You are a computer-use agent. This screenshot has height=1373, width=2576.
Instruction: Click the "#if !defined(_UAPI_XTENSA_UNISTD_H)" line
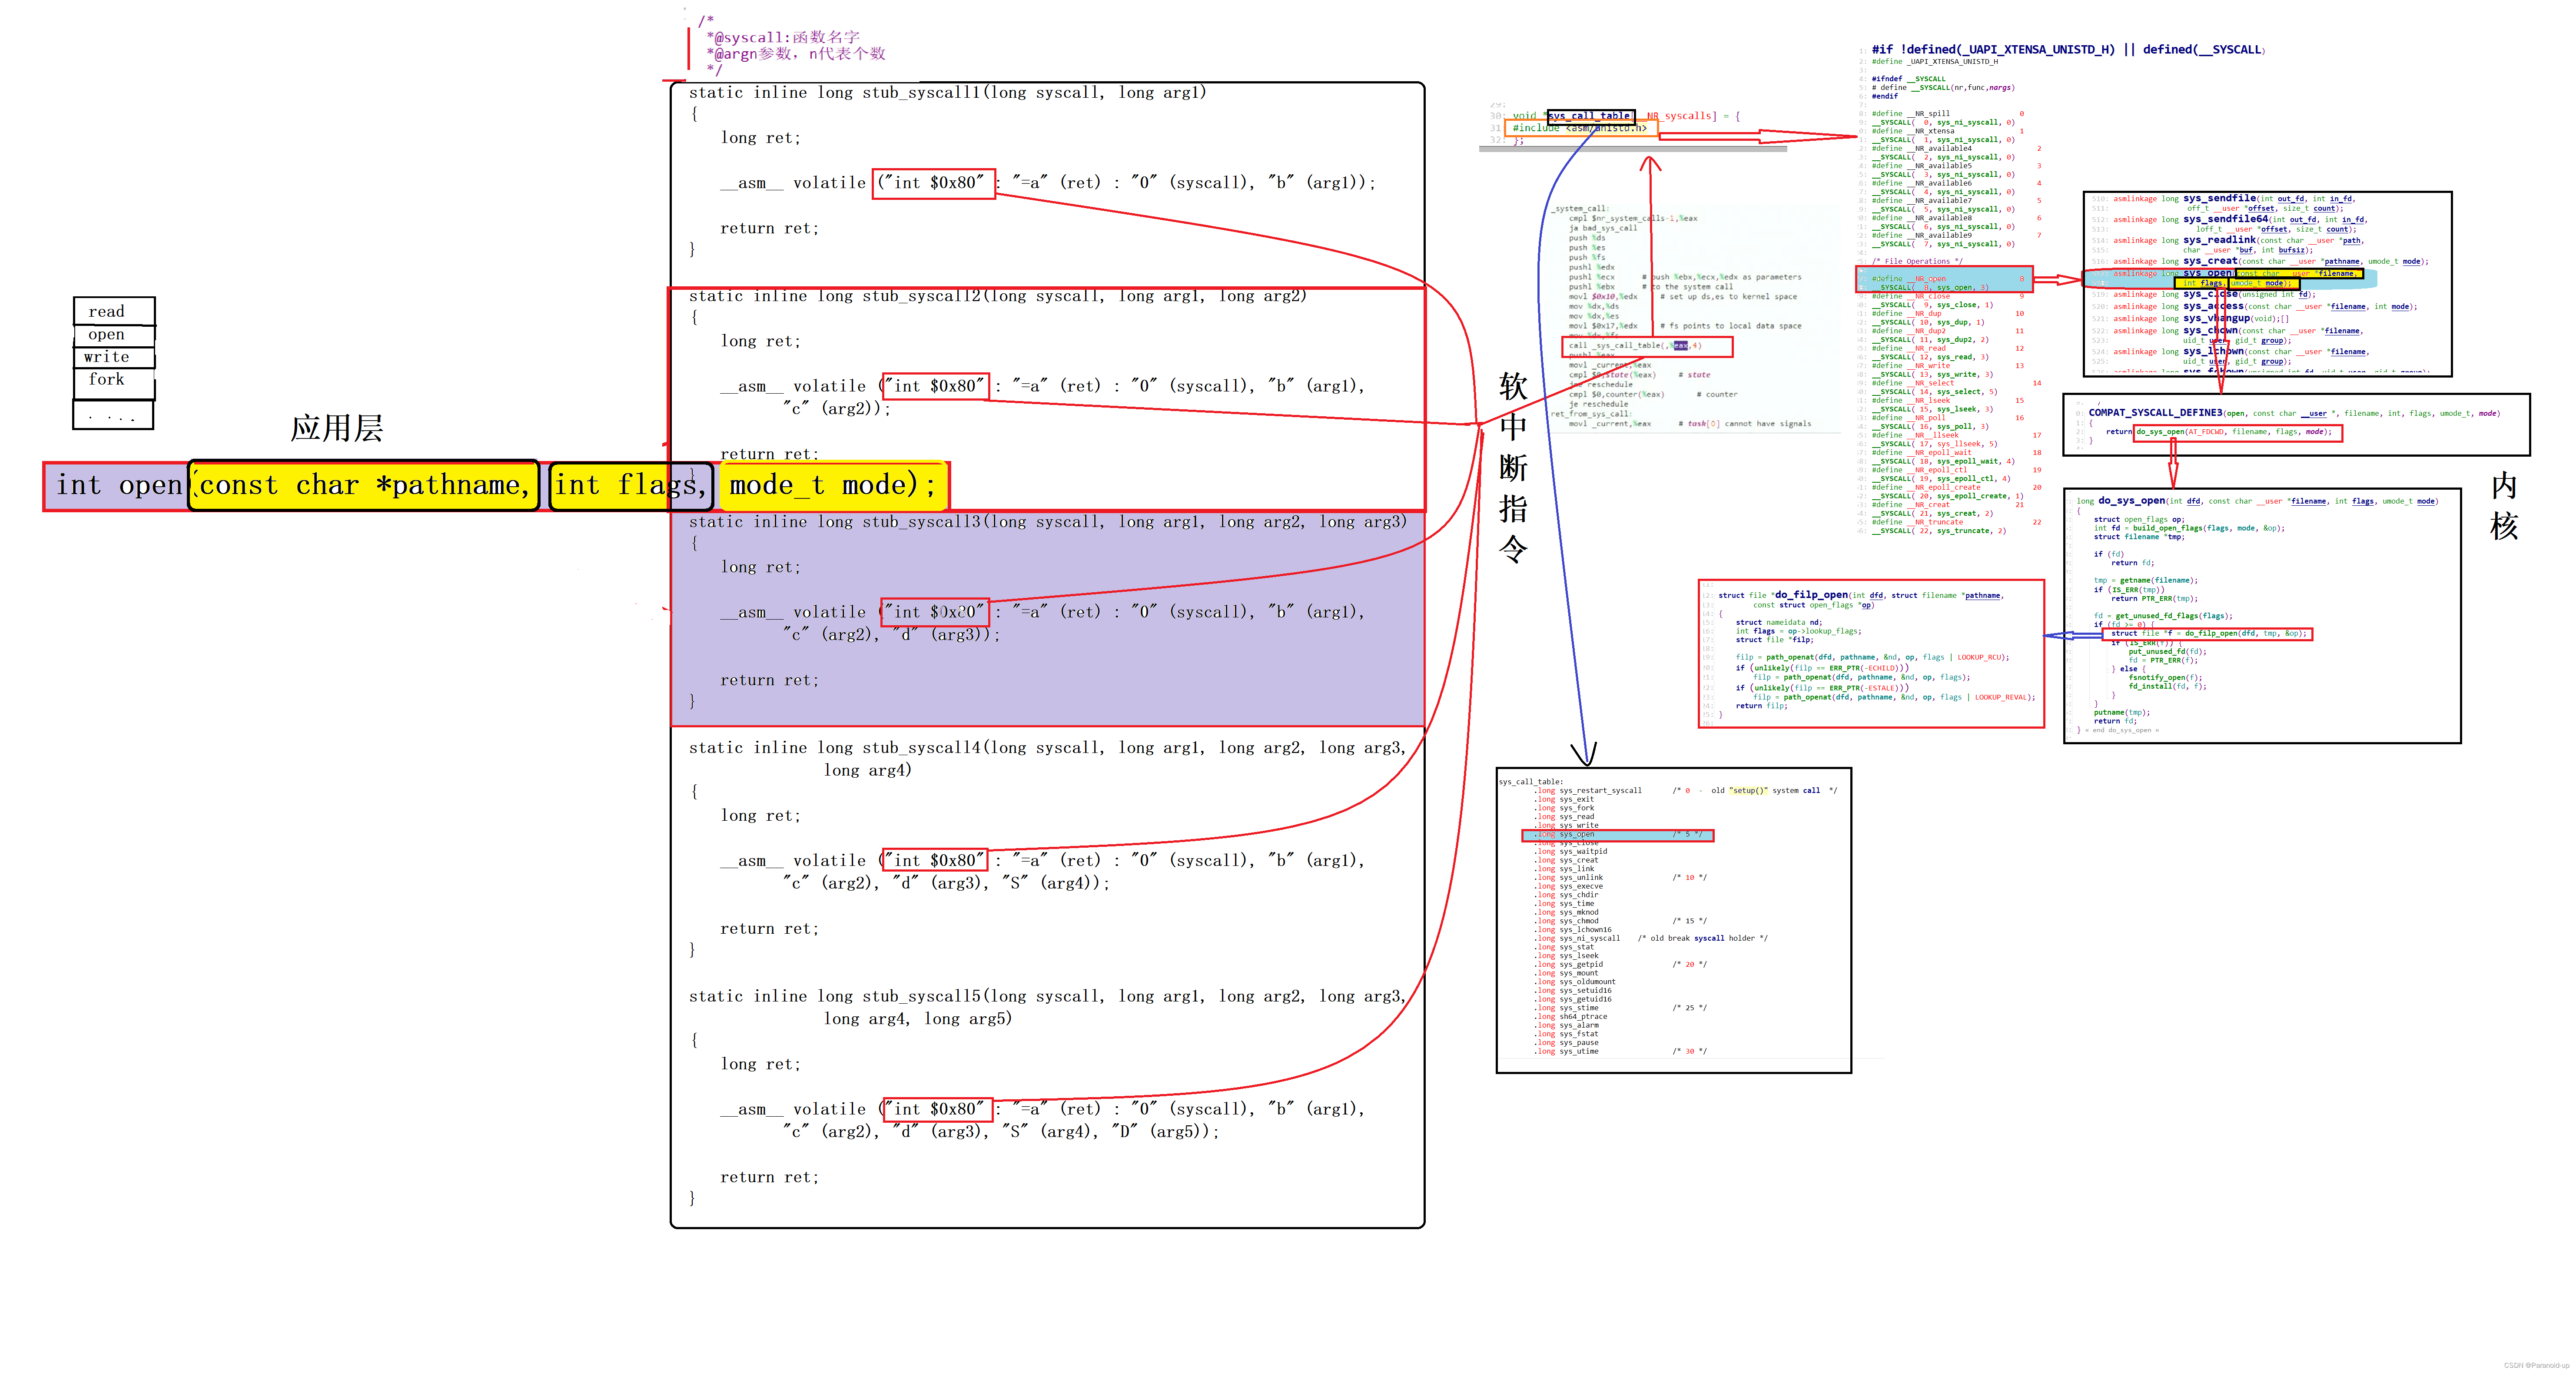[x=2068, y=49]
